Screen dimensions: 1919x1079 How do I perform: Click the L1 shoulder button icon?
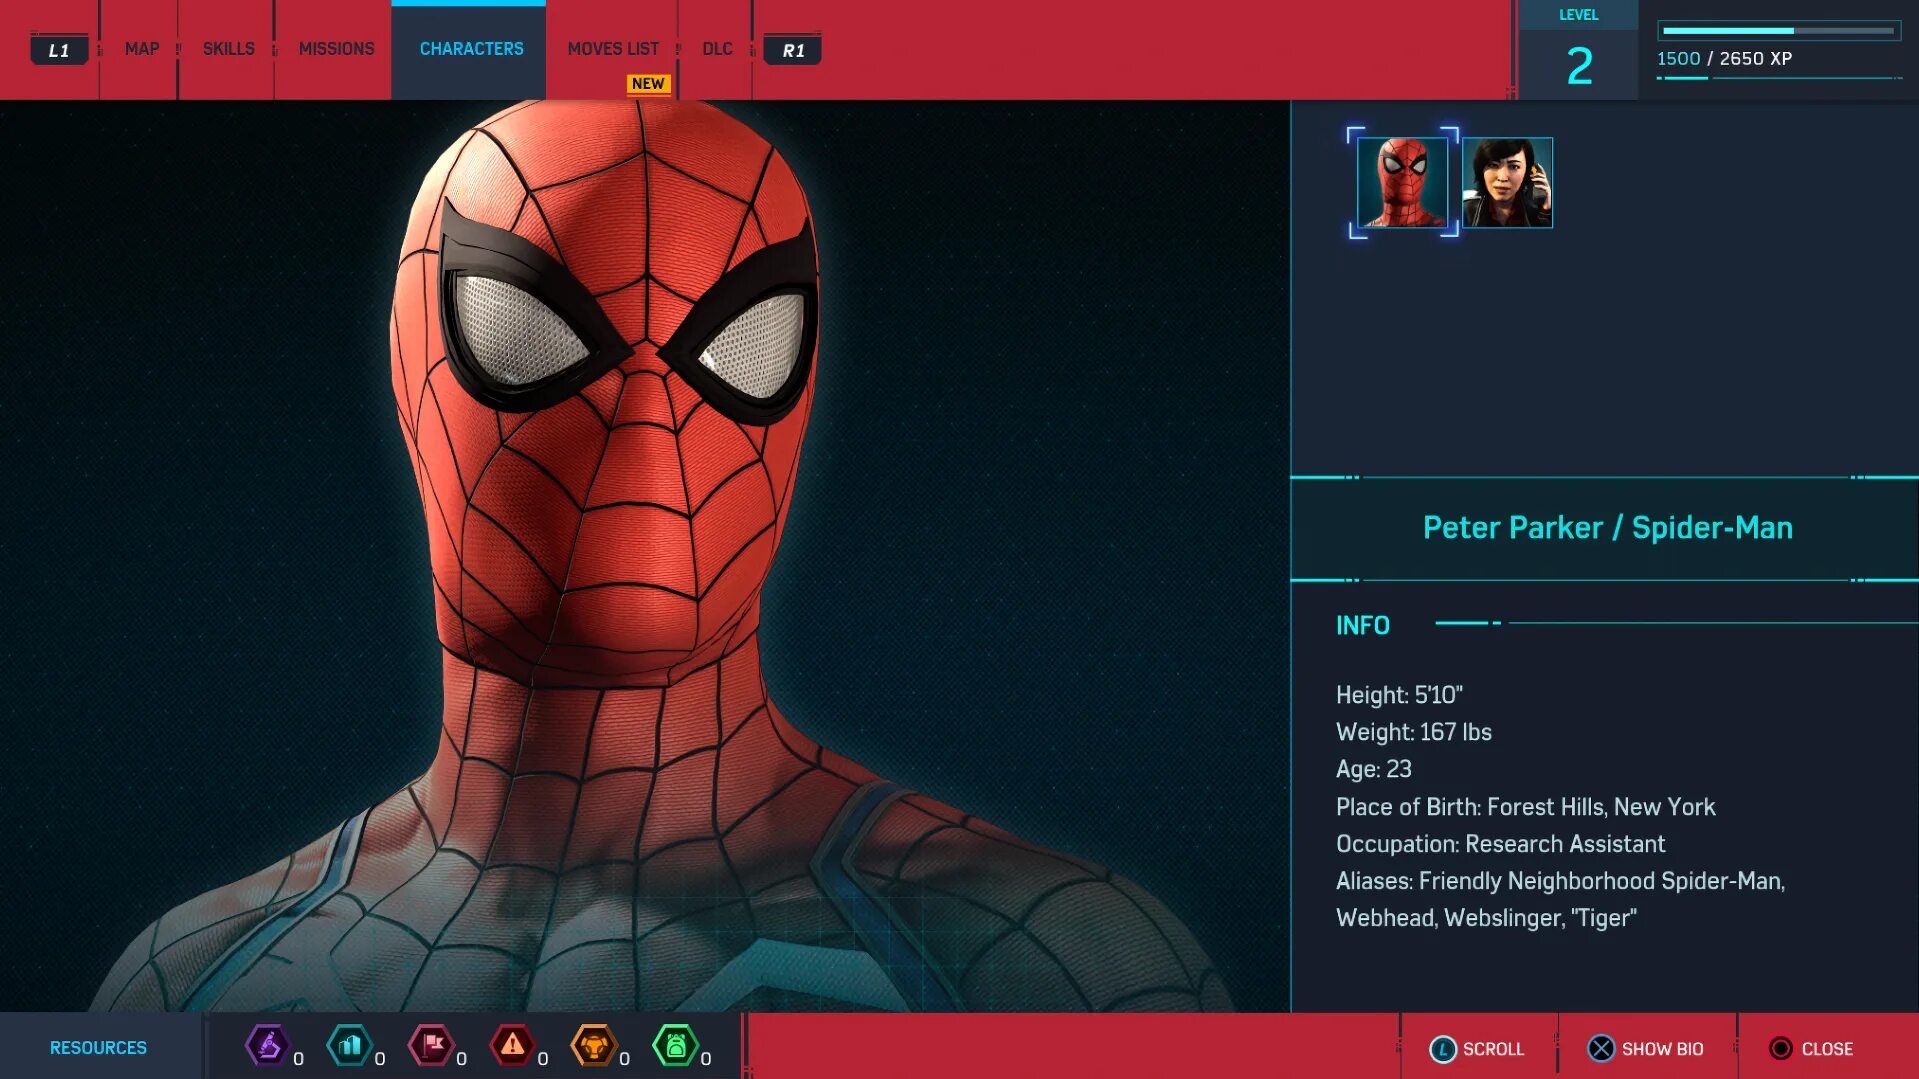pyautogui.click(x=59, y=50)
